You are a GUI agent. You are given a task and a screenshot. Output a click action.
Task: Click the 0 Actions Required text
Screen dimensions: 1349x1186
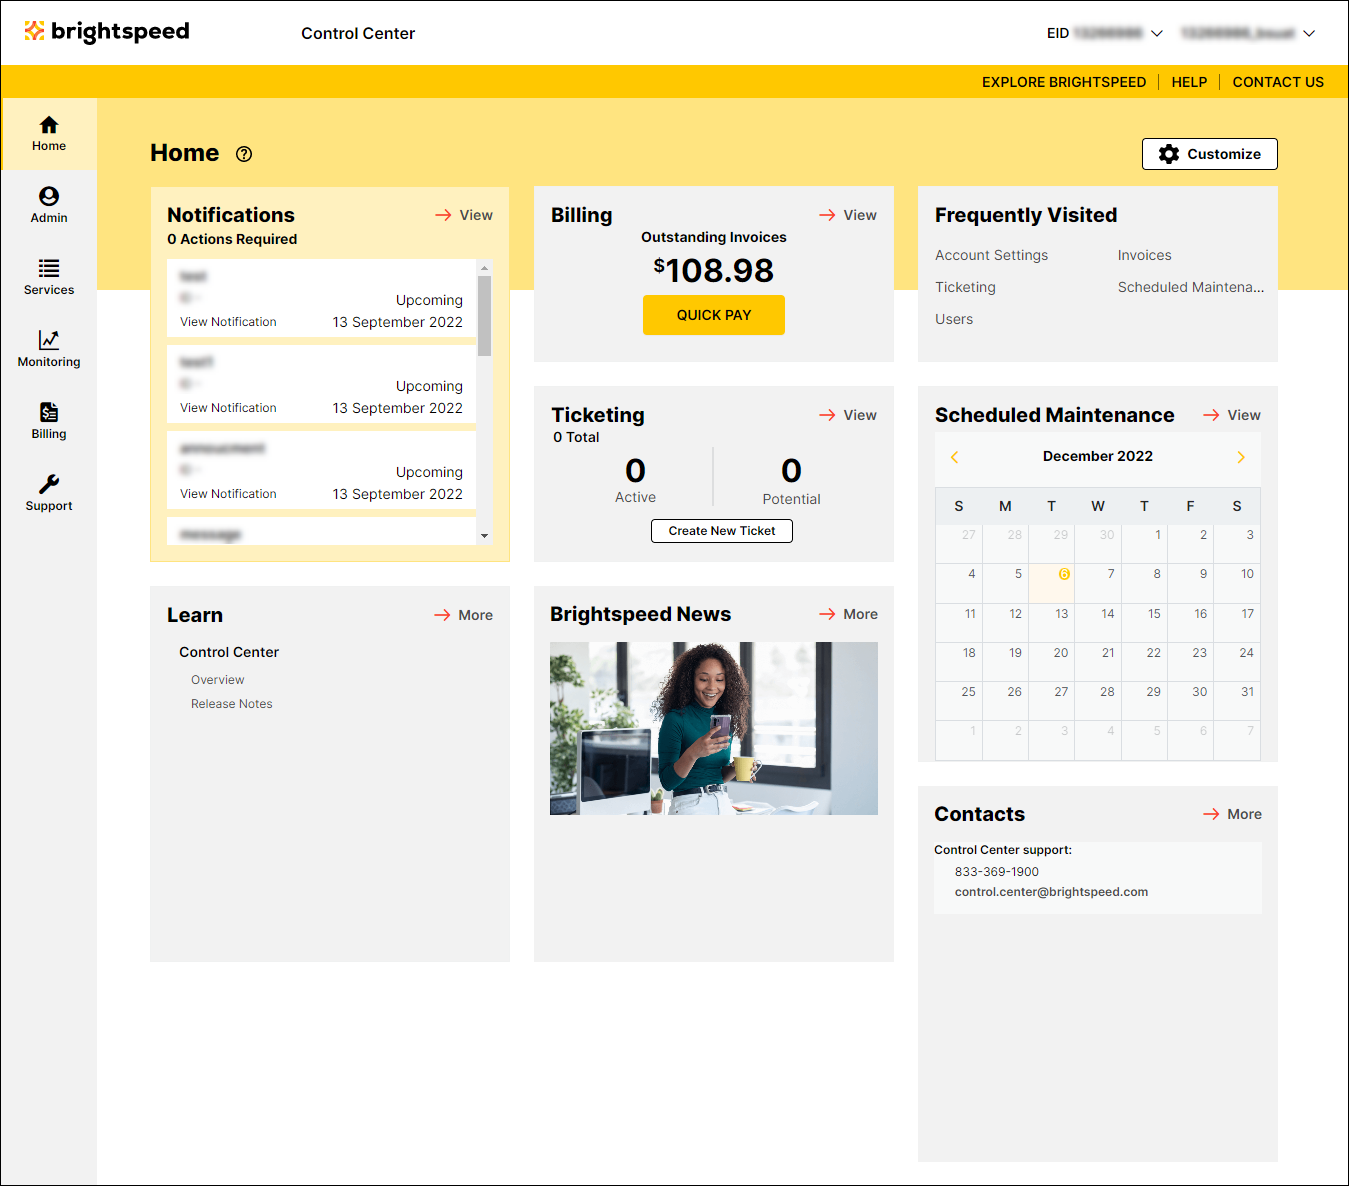(x=232, y=239)
